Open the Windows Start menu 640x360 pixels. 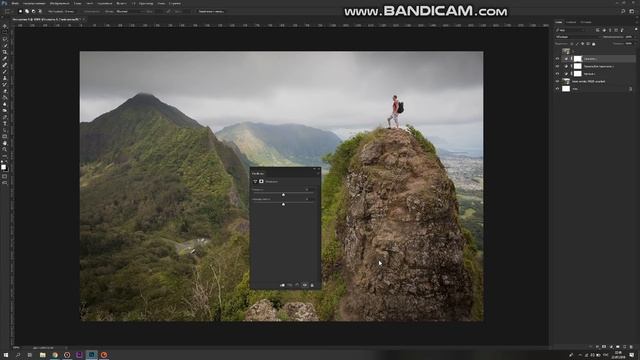tap(6, 355)
